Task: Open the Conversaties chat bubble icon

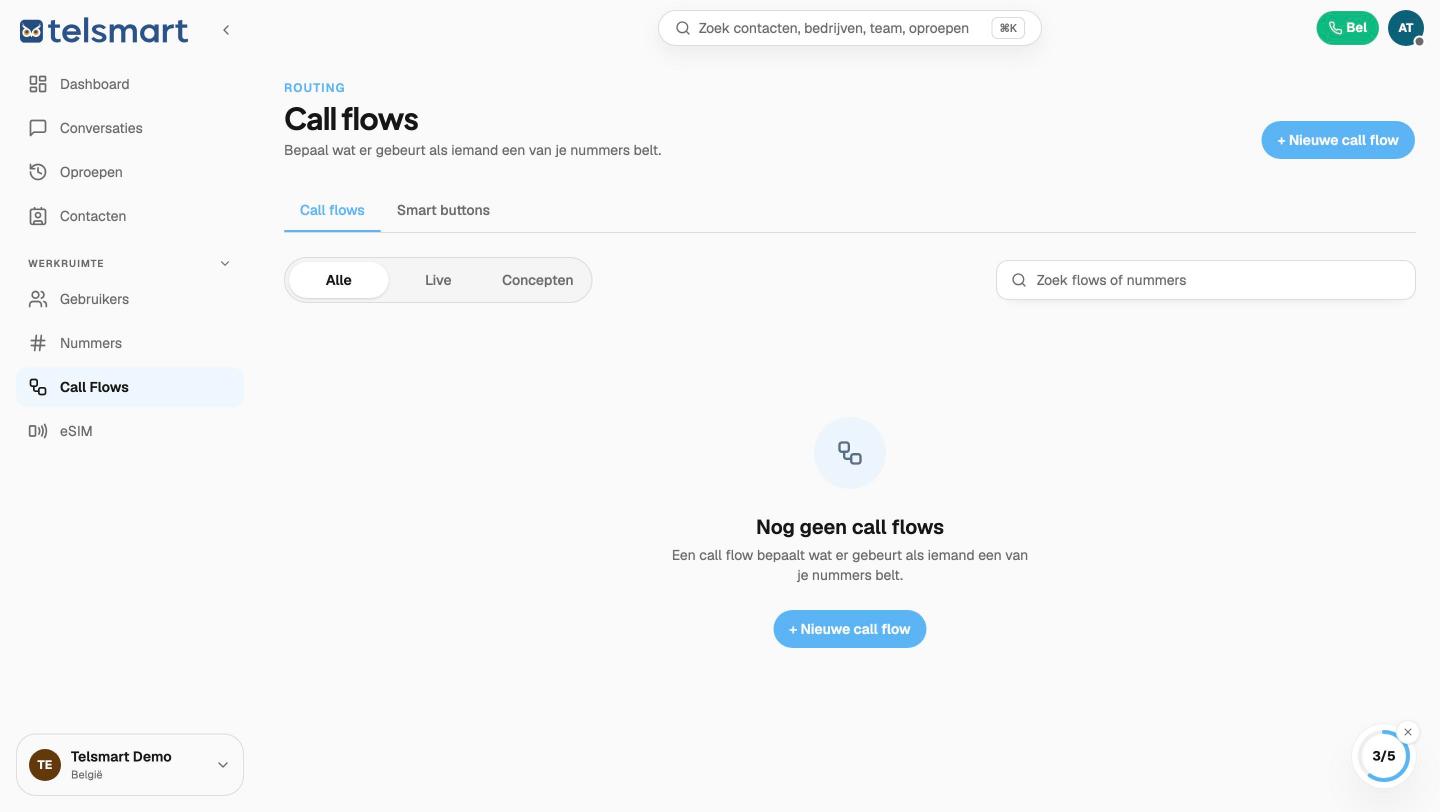Action: click(x=38, y=128)
